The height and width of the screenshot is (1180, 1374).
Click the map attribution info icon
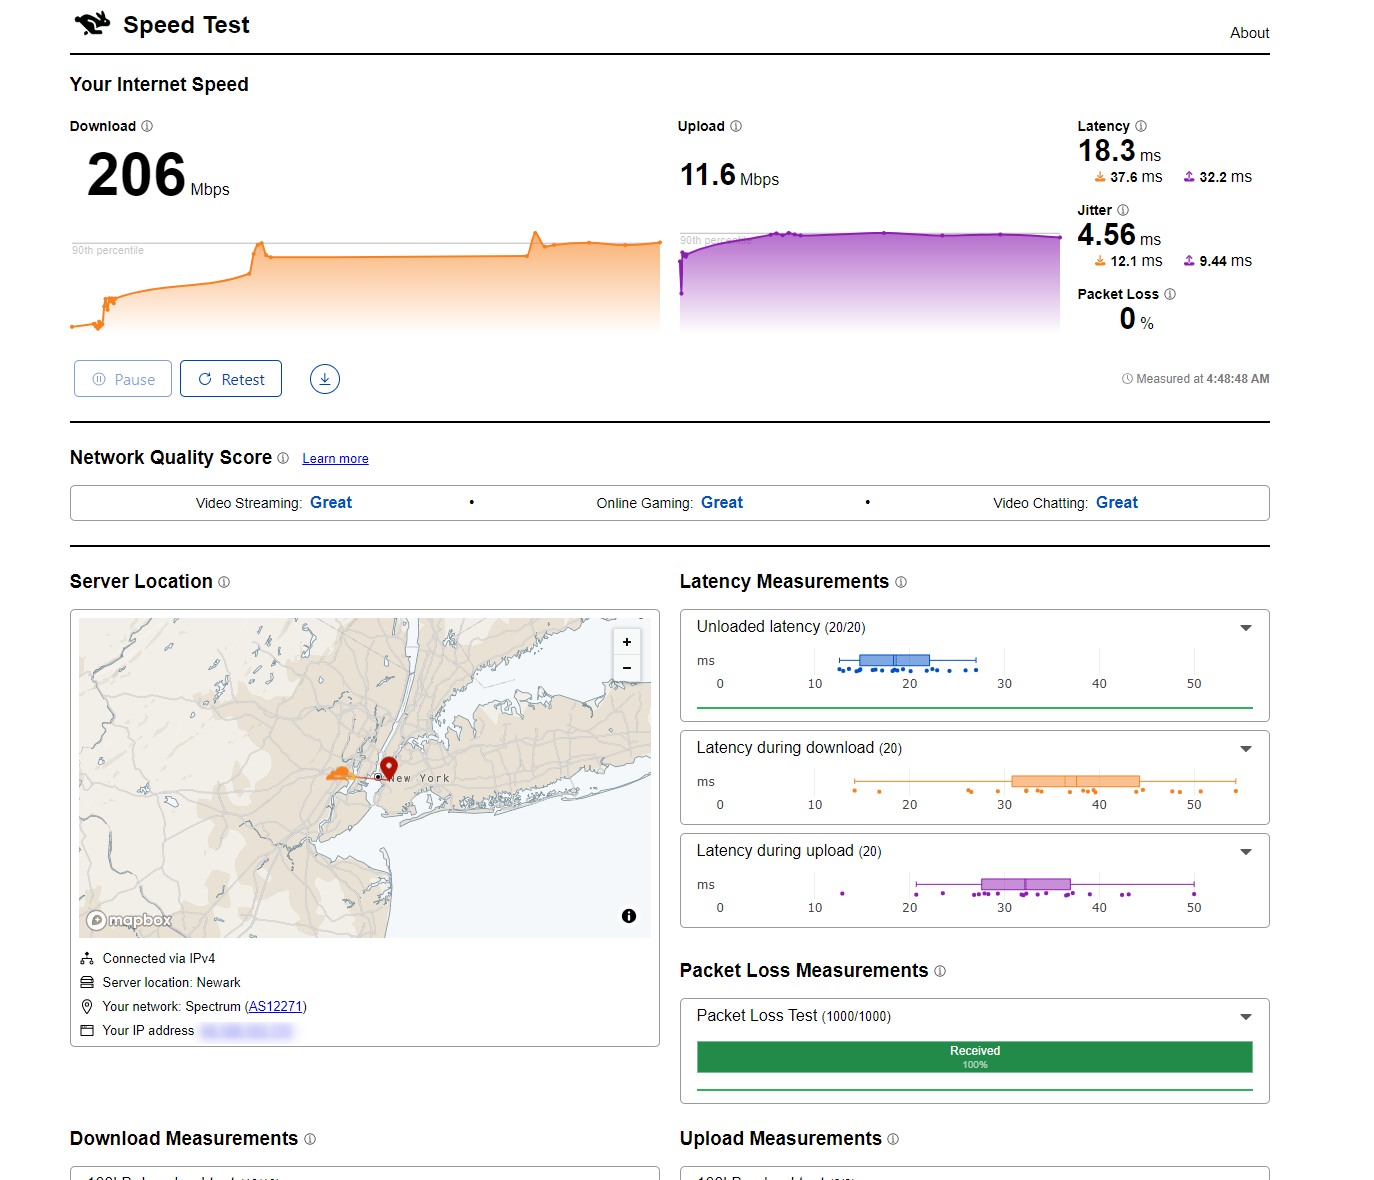click(x=629, y=916)
